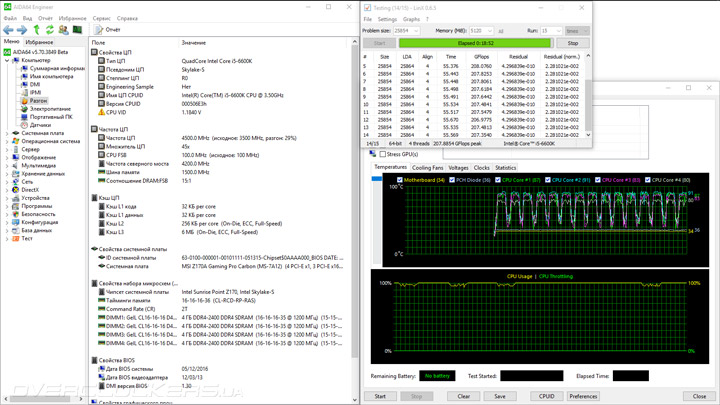Enable the Stress GPU(s) checkbox
The width and height of the screenshot is (720, 405).
tap(382, 155)
